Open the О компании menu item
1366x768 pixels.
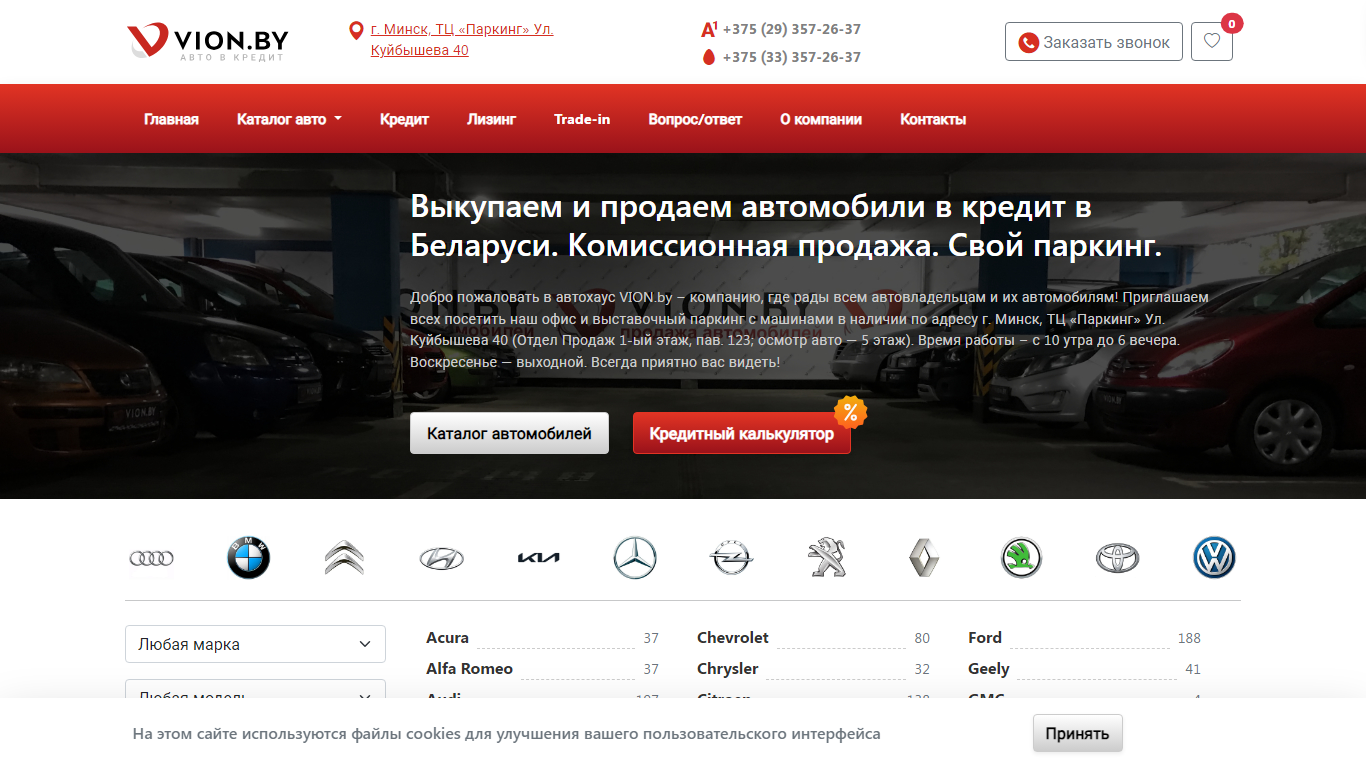(821, 119)
